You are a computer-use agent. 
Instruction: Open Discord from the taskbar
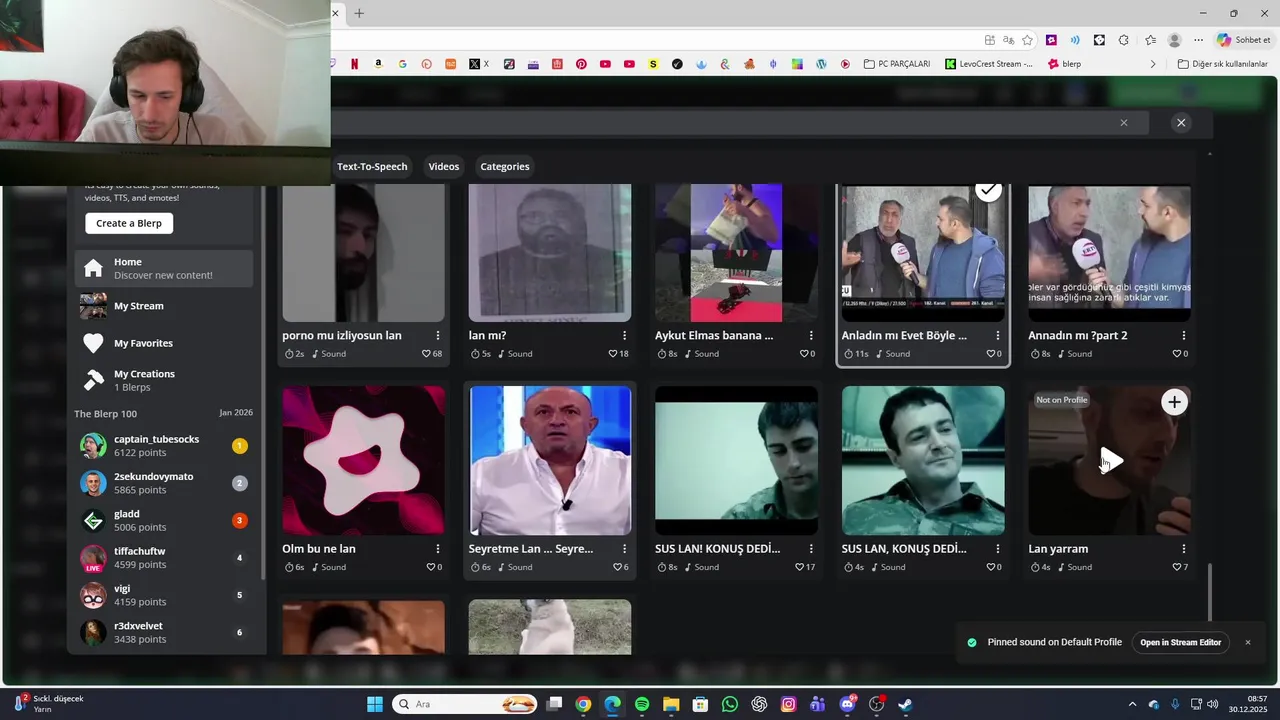click(848, 704)
